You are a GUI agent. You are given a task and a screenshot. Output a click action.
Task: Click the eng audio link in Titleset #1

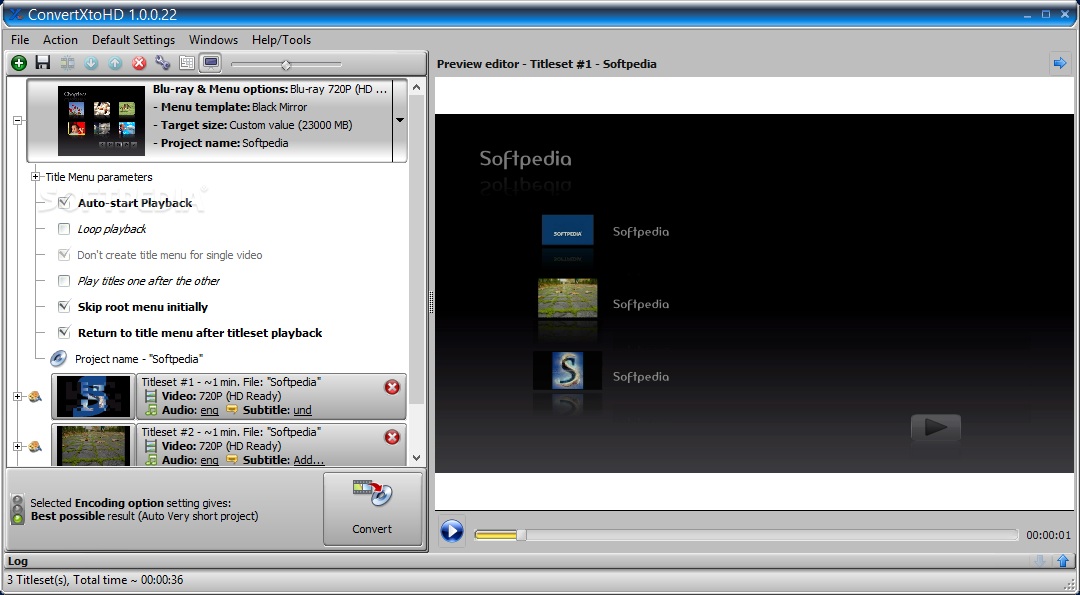(x=209, y=410)
